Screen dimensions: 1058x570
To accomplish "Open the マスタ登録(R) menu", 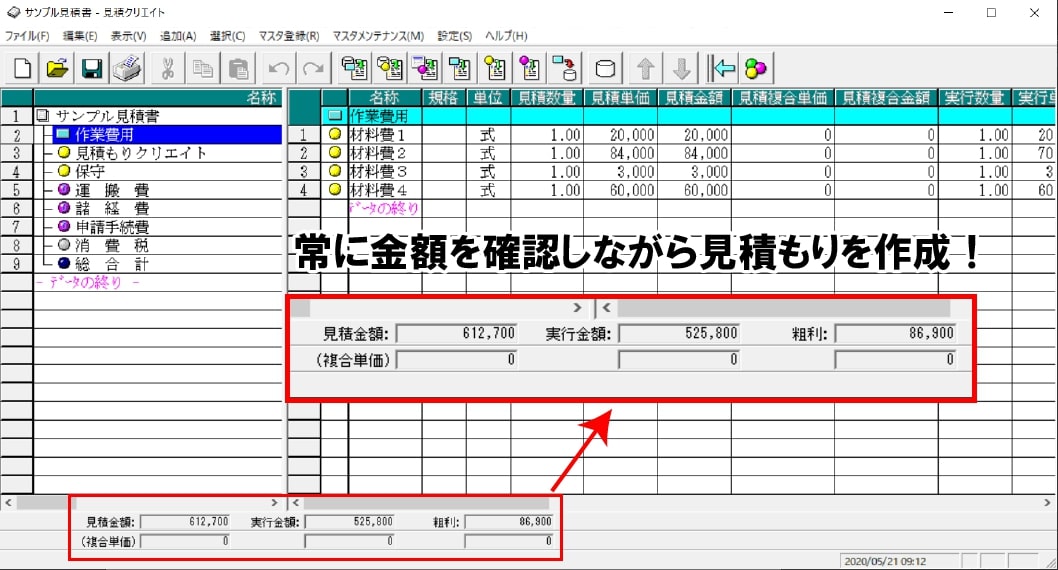I will click(x=289, y=36).
